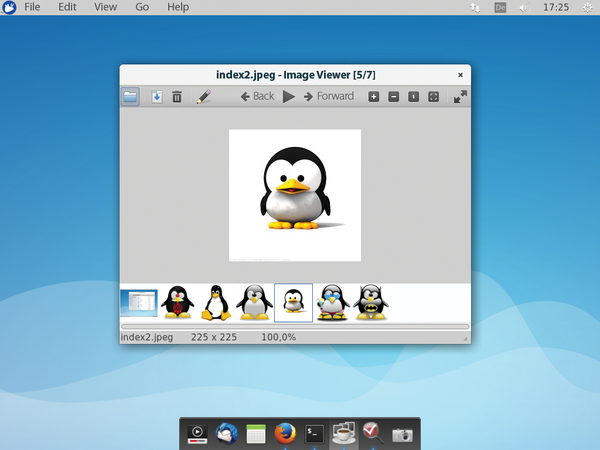Screen dimensions: 600x450
Task: Select the Batman penguin thumbnail
Action: point(371,302)
